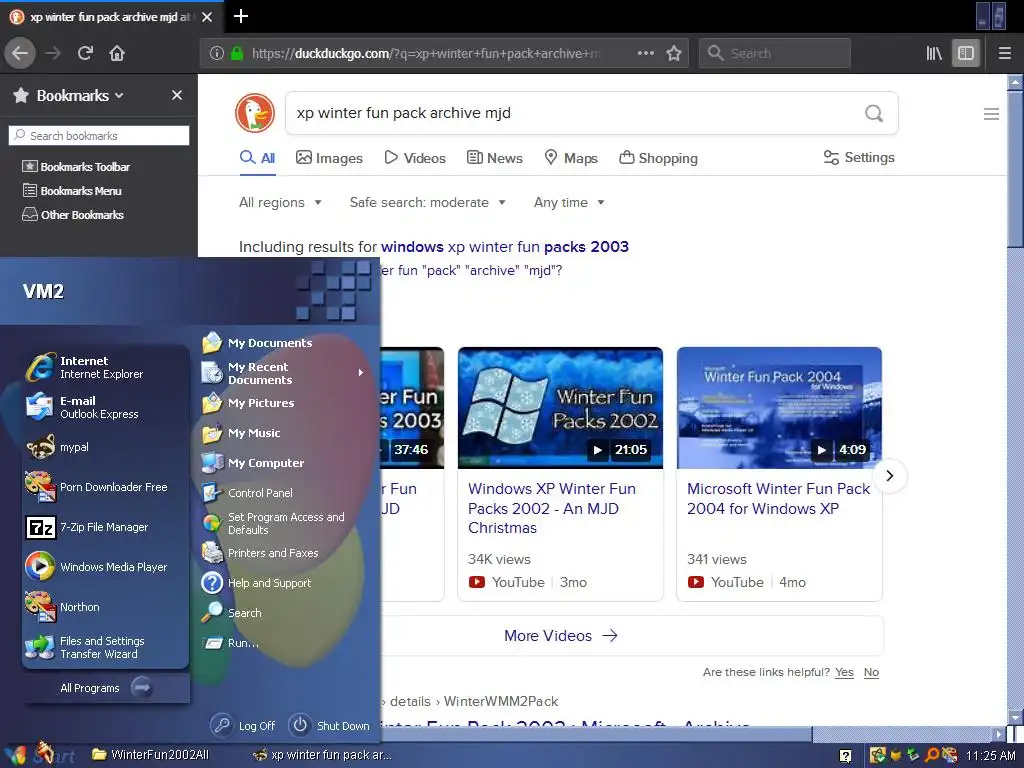Reload the current page
The width and height of the screenshot is (1024, 768).
point(85,53)
